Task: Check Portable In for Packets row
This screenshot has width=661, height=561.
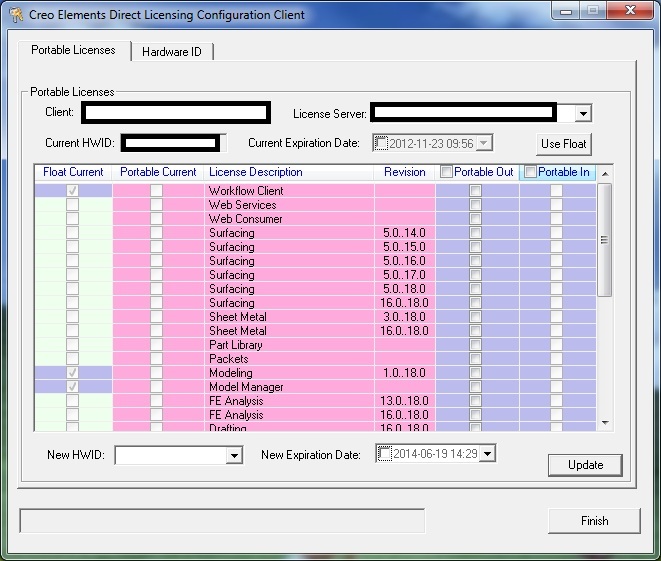Action: pyautogui.click(x=556, y=359)
